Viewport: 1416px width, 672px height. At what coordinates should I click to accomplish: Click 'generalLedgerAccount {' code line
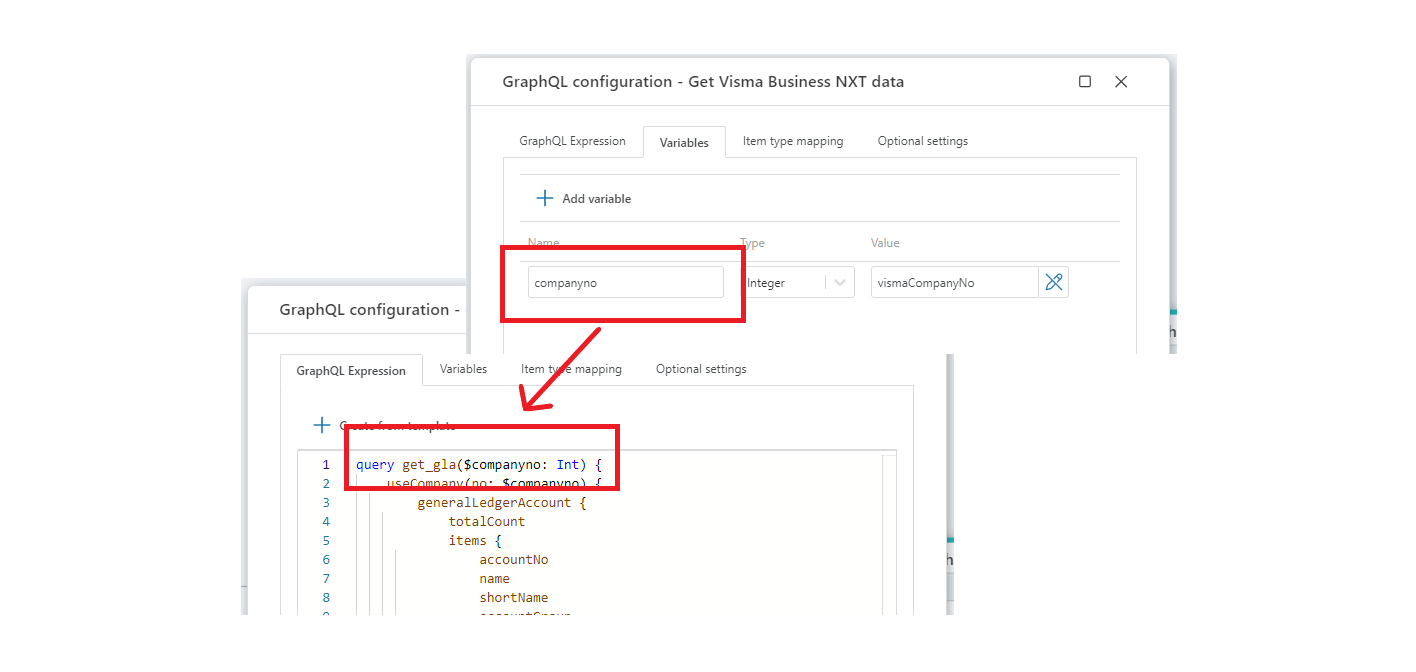501,502
